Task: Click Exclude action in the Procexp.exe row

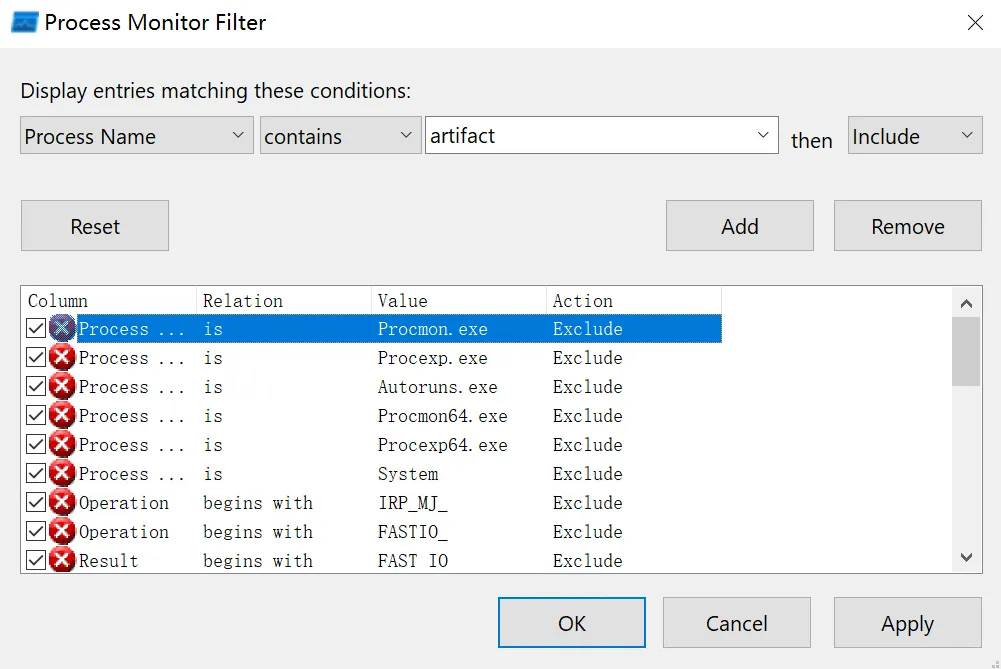Action: [x=587, y=357]
